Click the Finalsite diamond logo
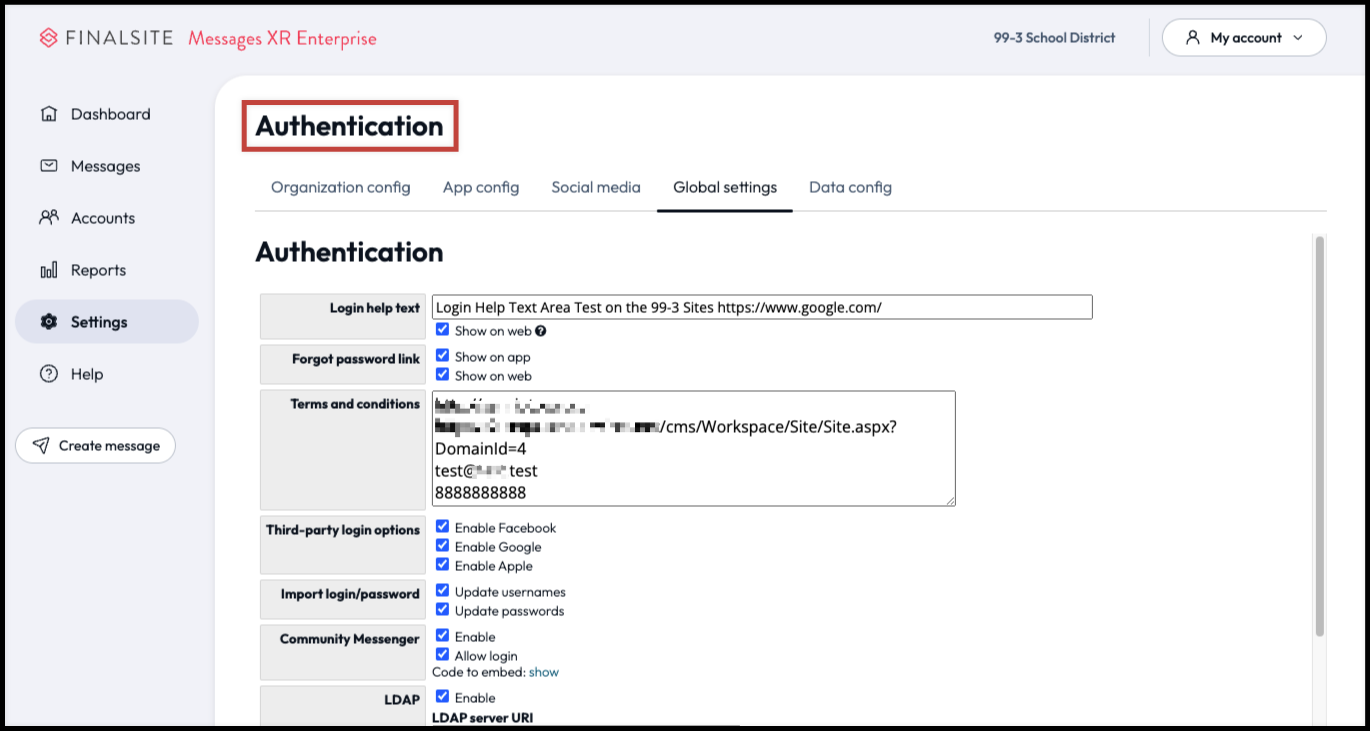Screen dimensions: 1370x731 tap(49, 37)
